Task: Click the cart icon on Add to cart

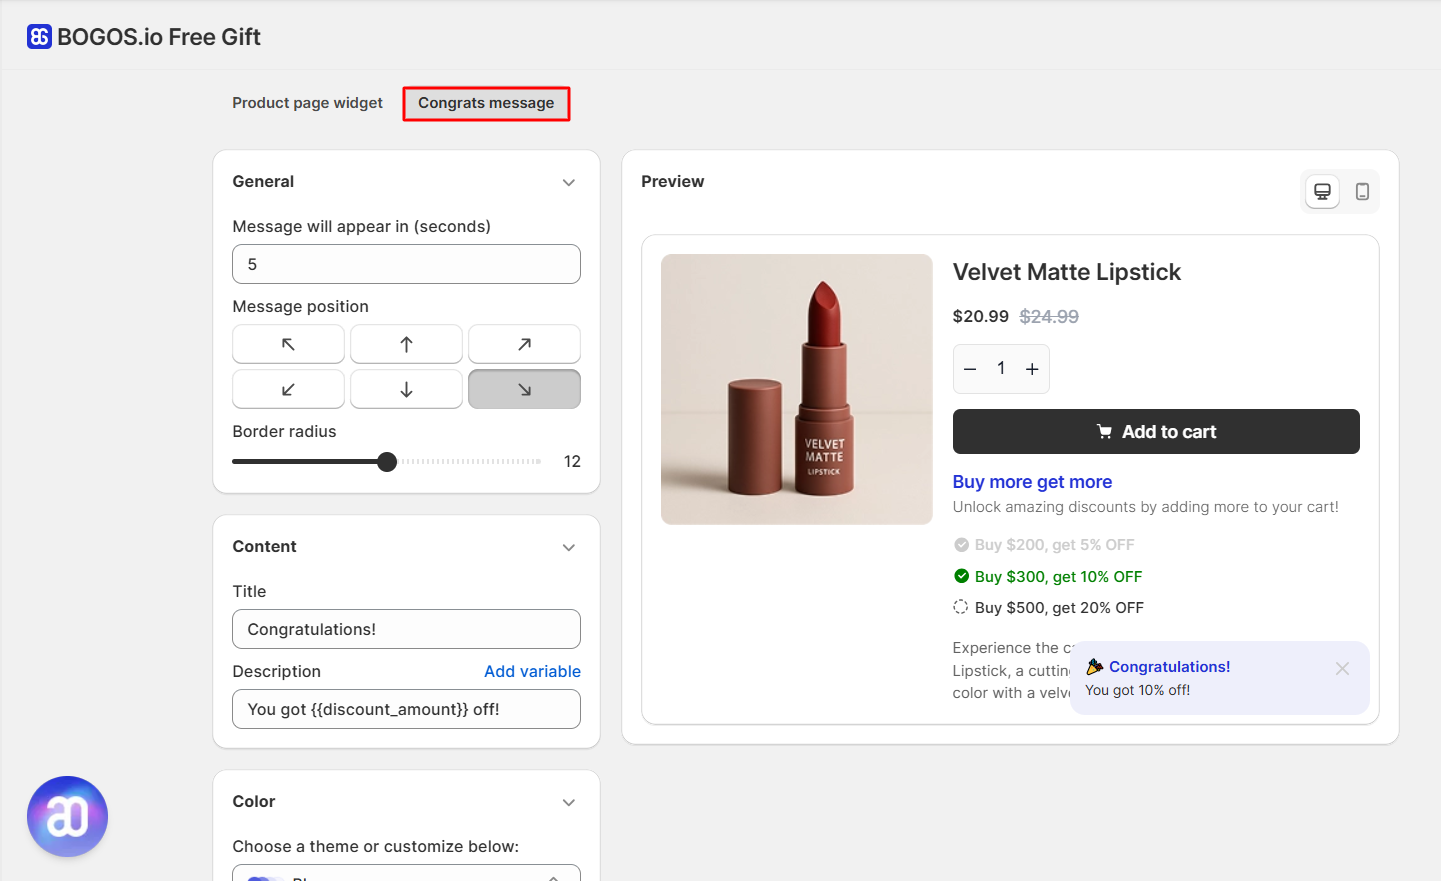Action: [1104, 431]
